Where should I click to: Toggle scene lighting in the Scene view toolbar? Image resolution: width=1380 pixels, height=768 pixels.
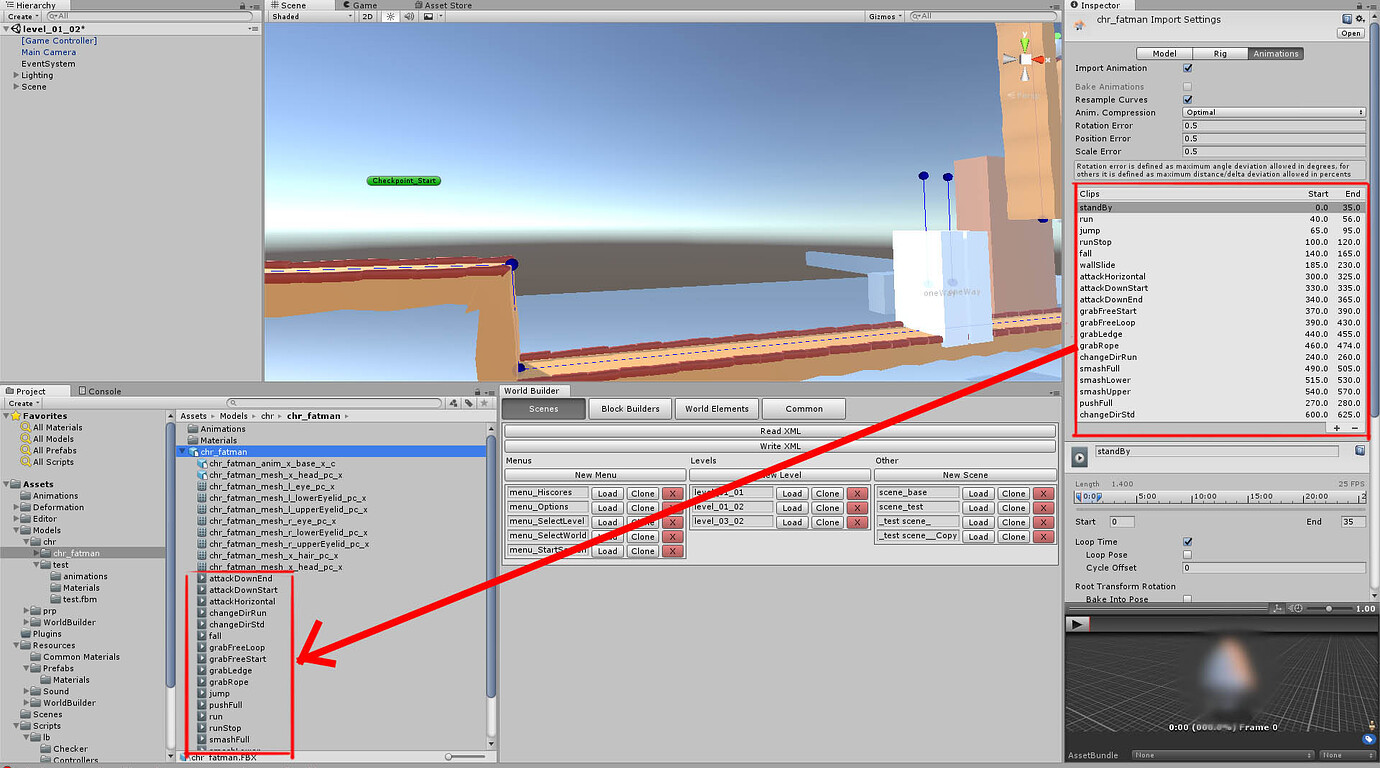point(389,16)
